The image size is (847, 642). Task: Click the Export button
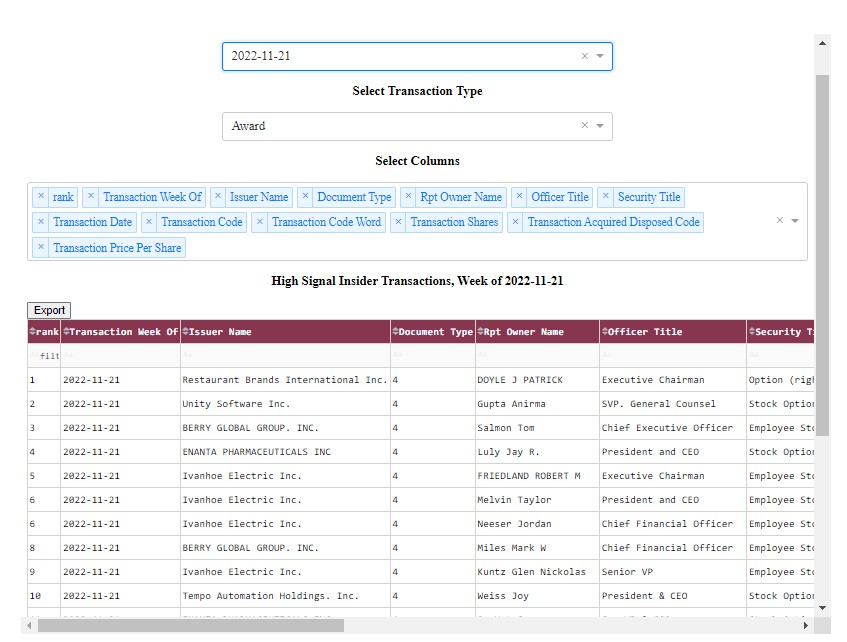(x=48, y=310)
